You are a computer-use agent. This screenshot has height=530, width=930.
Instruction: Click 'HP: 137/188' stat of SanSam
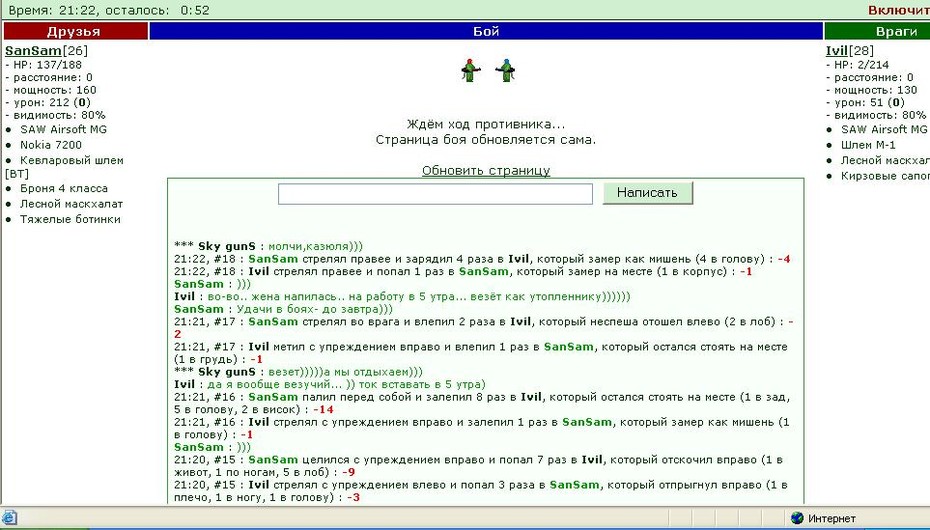click(x=47, y=65)
